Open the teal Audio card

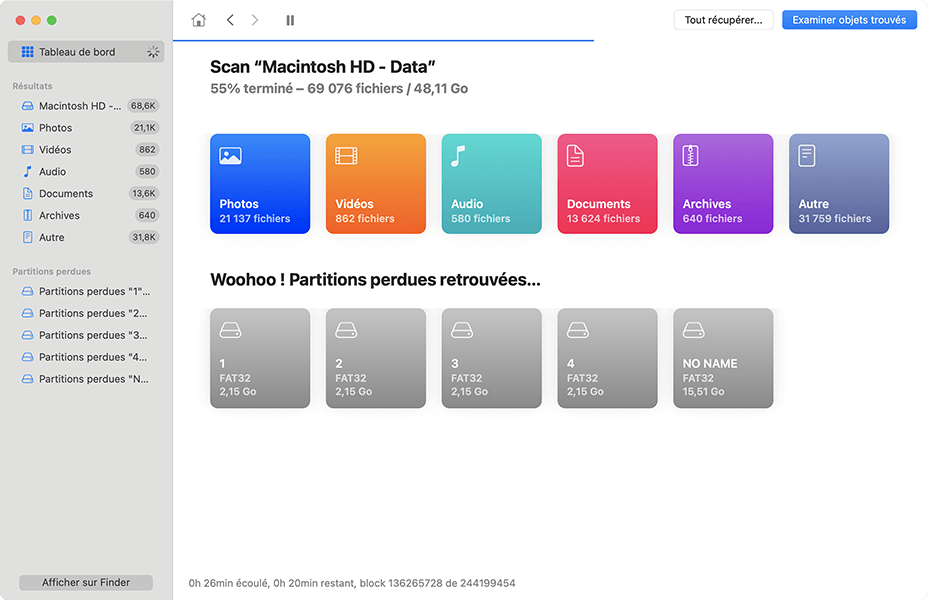click(x=492, y=184)
